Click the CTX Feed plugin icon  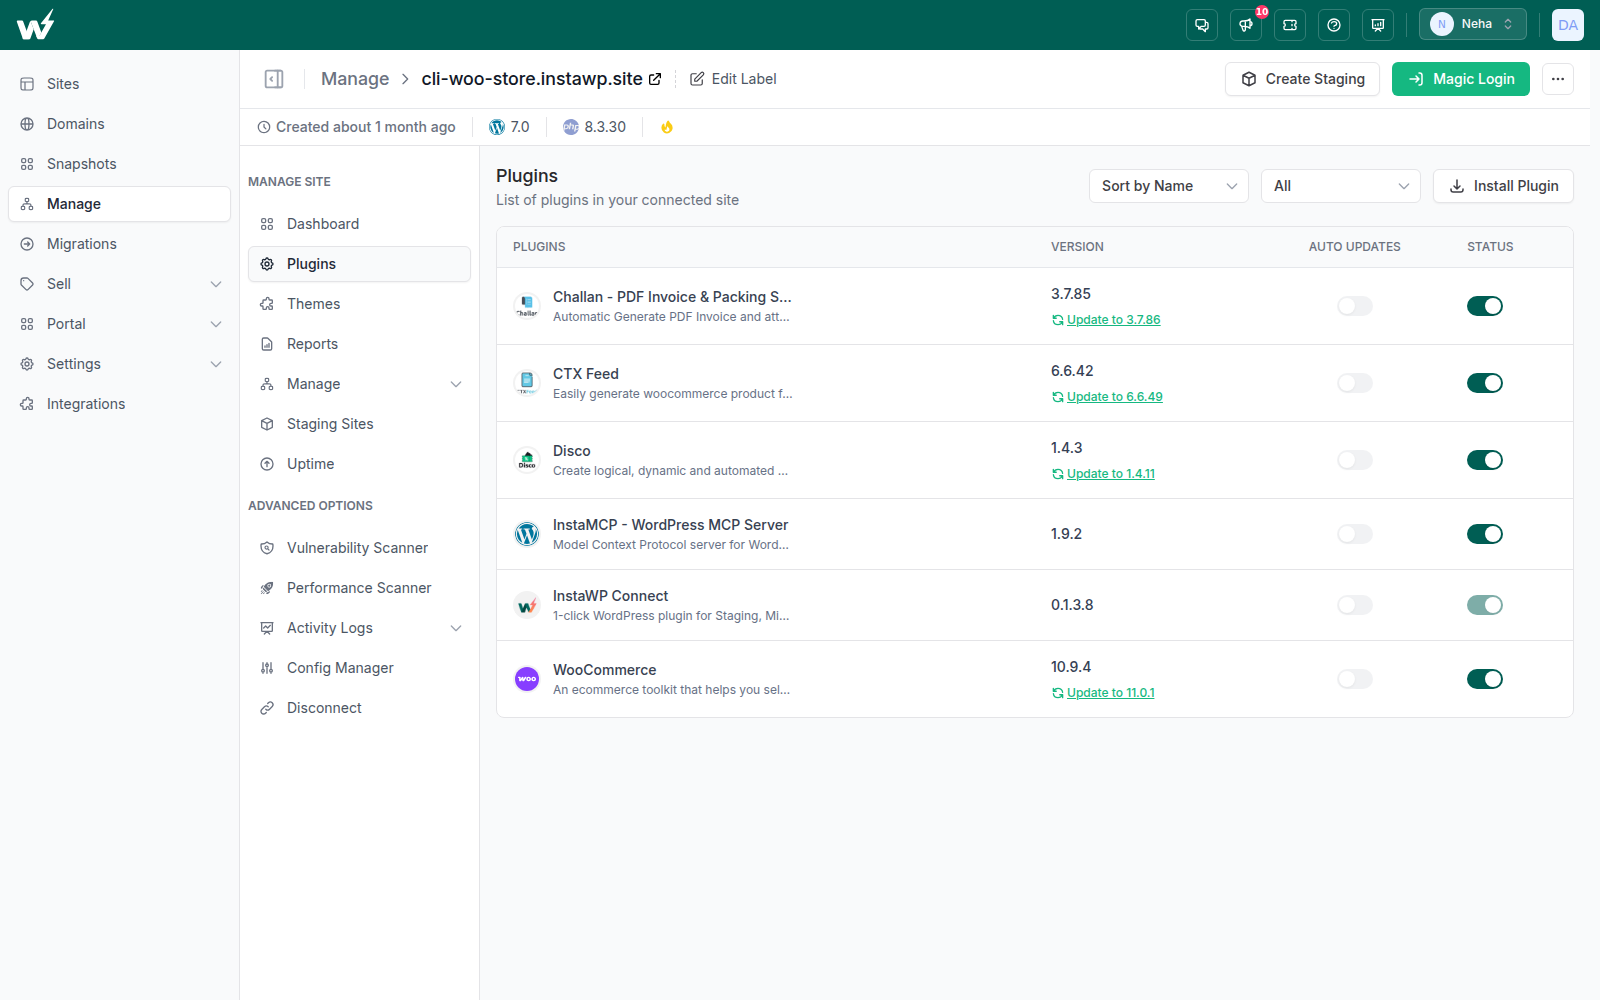tap(527, 383)
